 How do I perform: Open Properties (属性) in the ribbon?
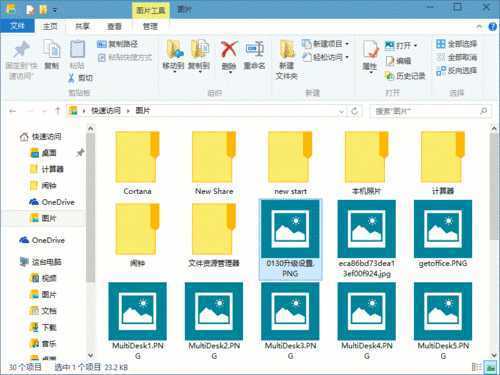pyautogui.click(x=370, y=57)
